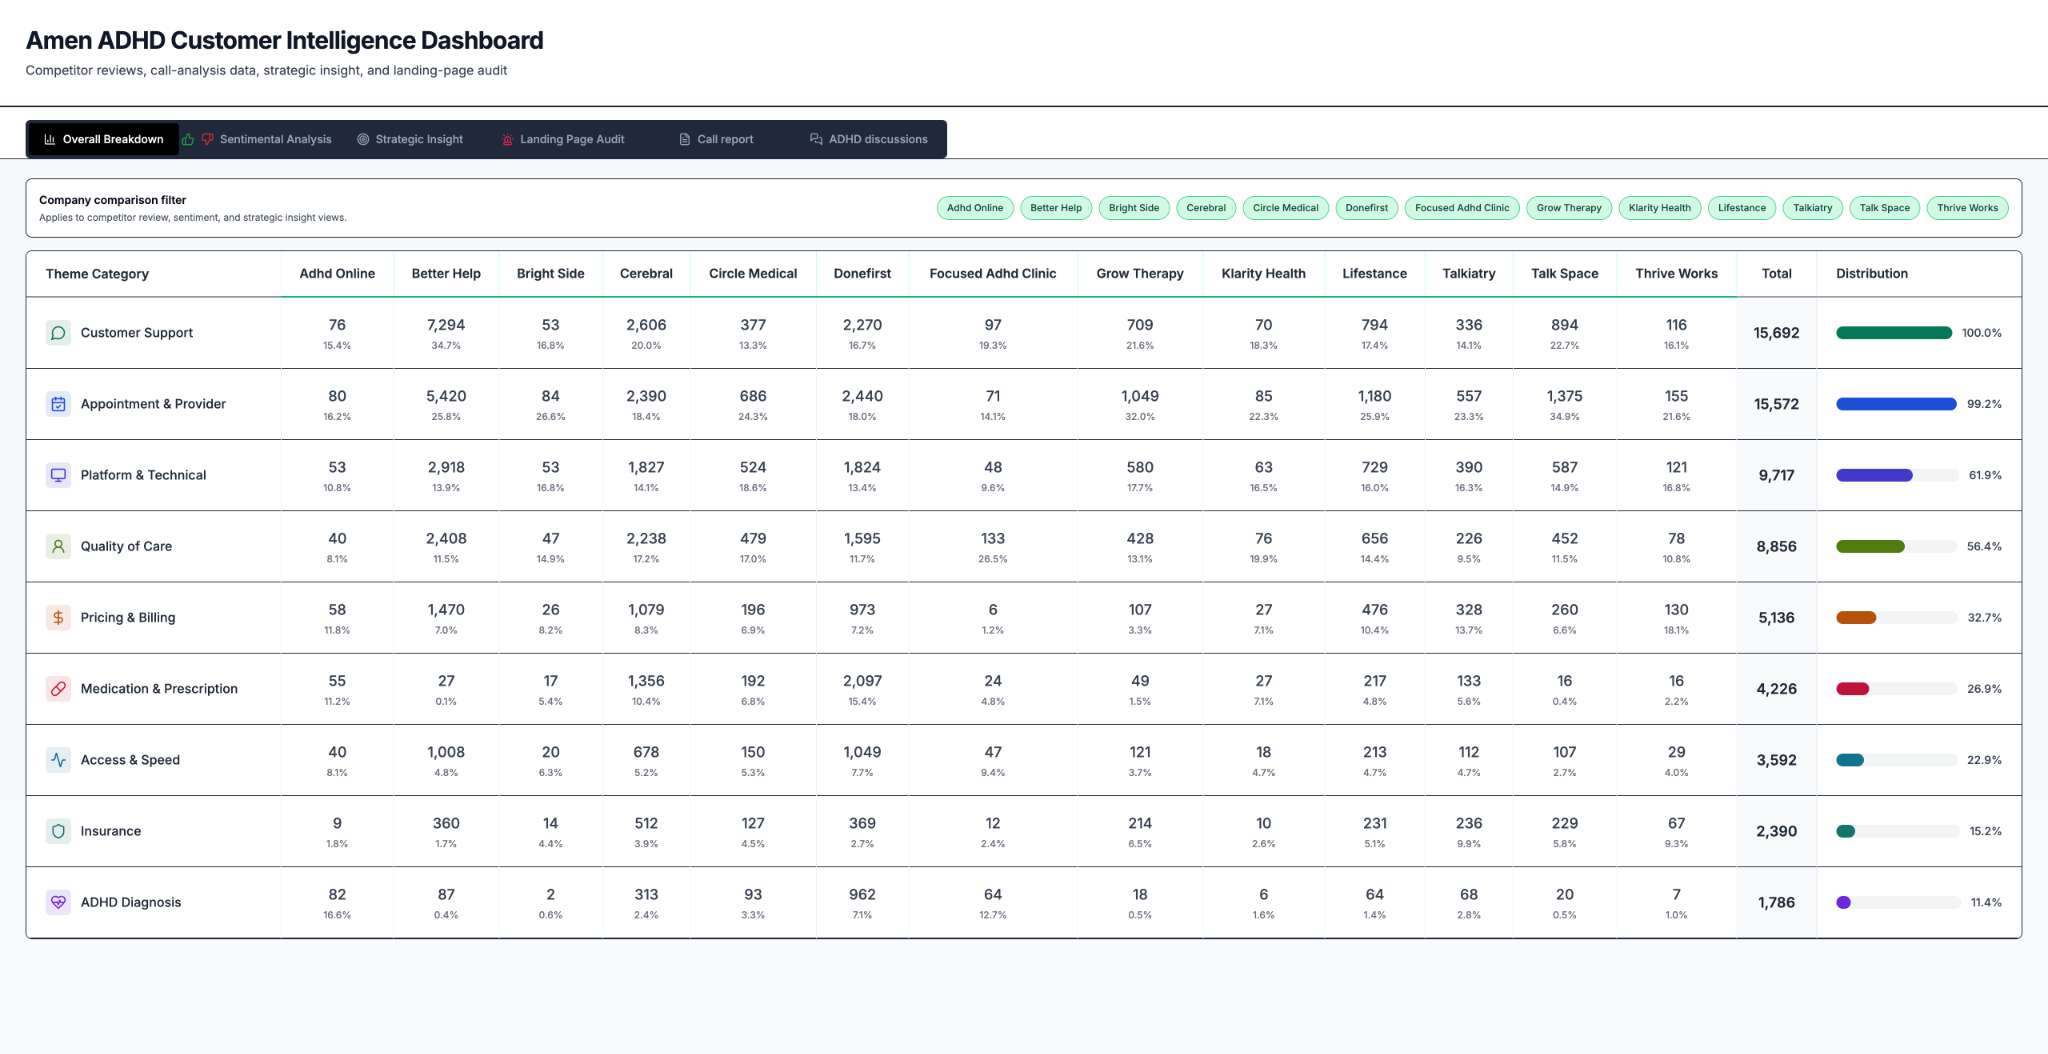Click the Insurance shield icon

click(58, 831)
